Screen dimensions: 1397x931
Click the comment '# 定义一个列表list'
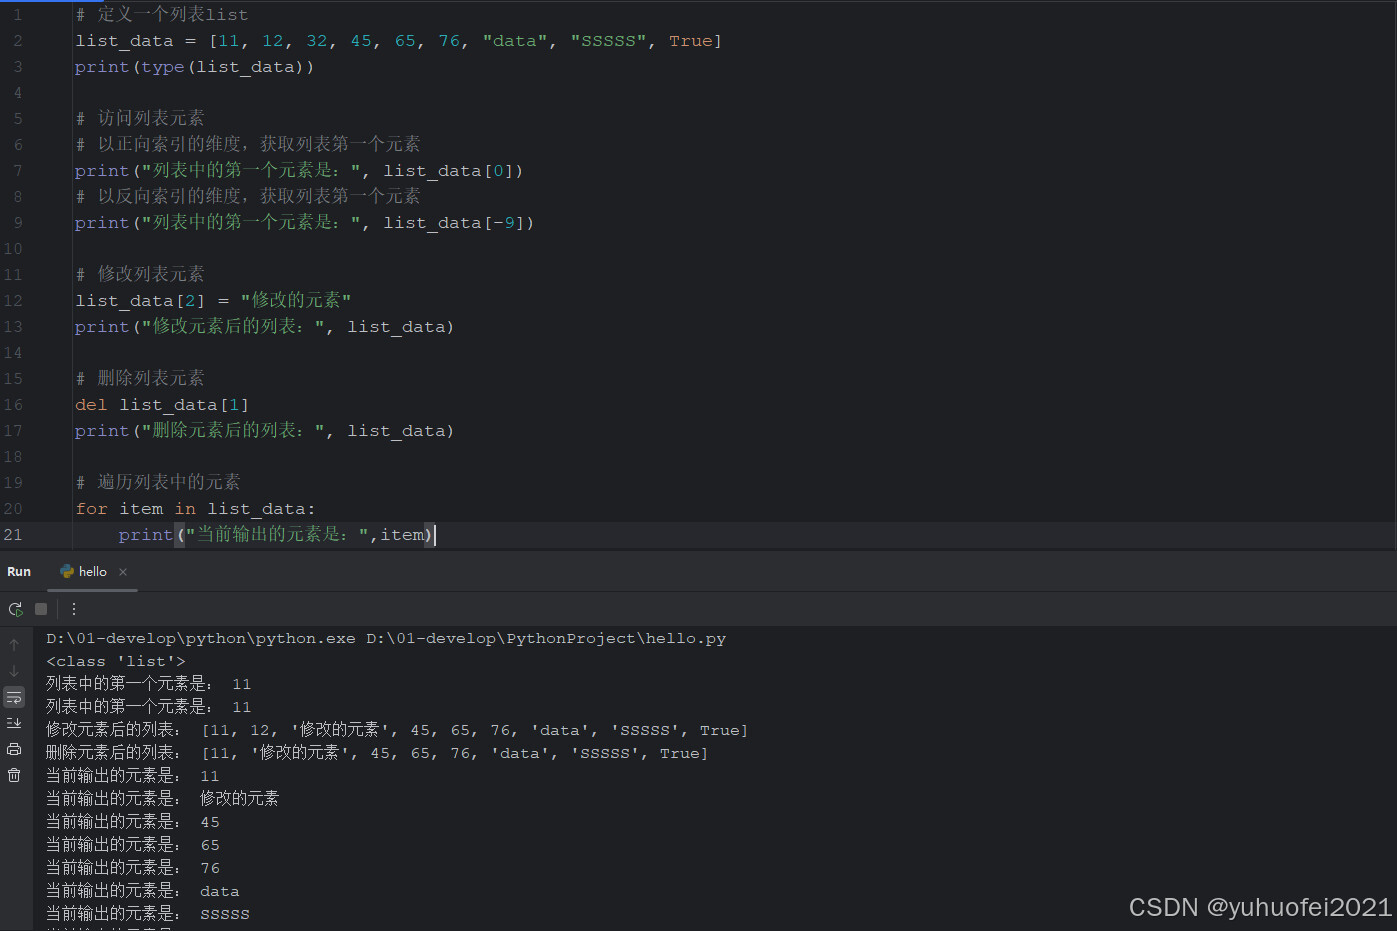[x=162, y=15]
